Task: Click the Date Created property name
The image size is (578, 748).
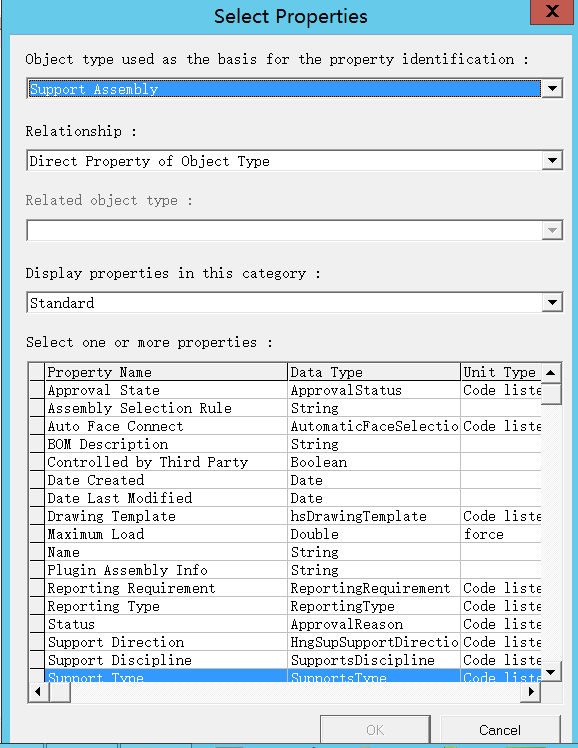Action: tap(95, 480)
